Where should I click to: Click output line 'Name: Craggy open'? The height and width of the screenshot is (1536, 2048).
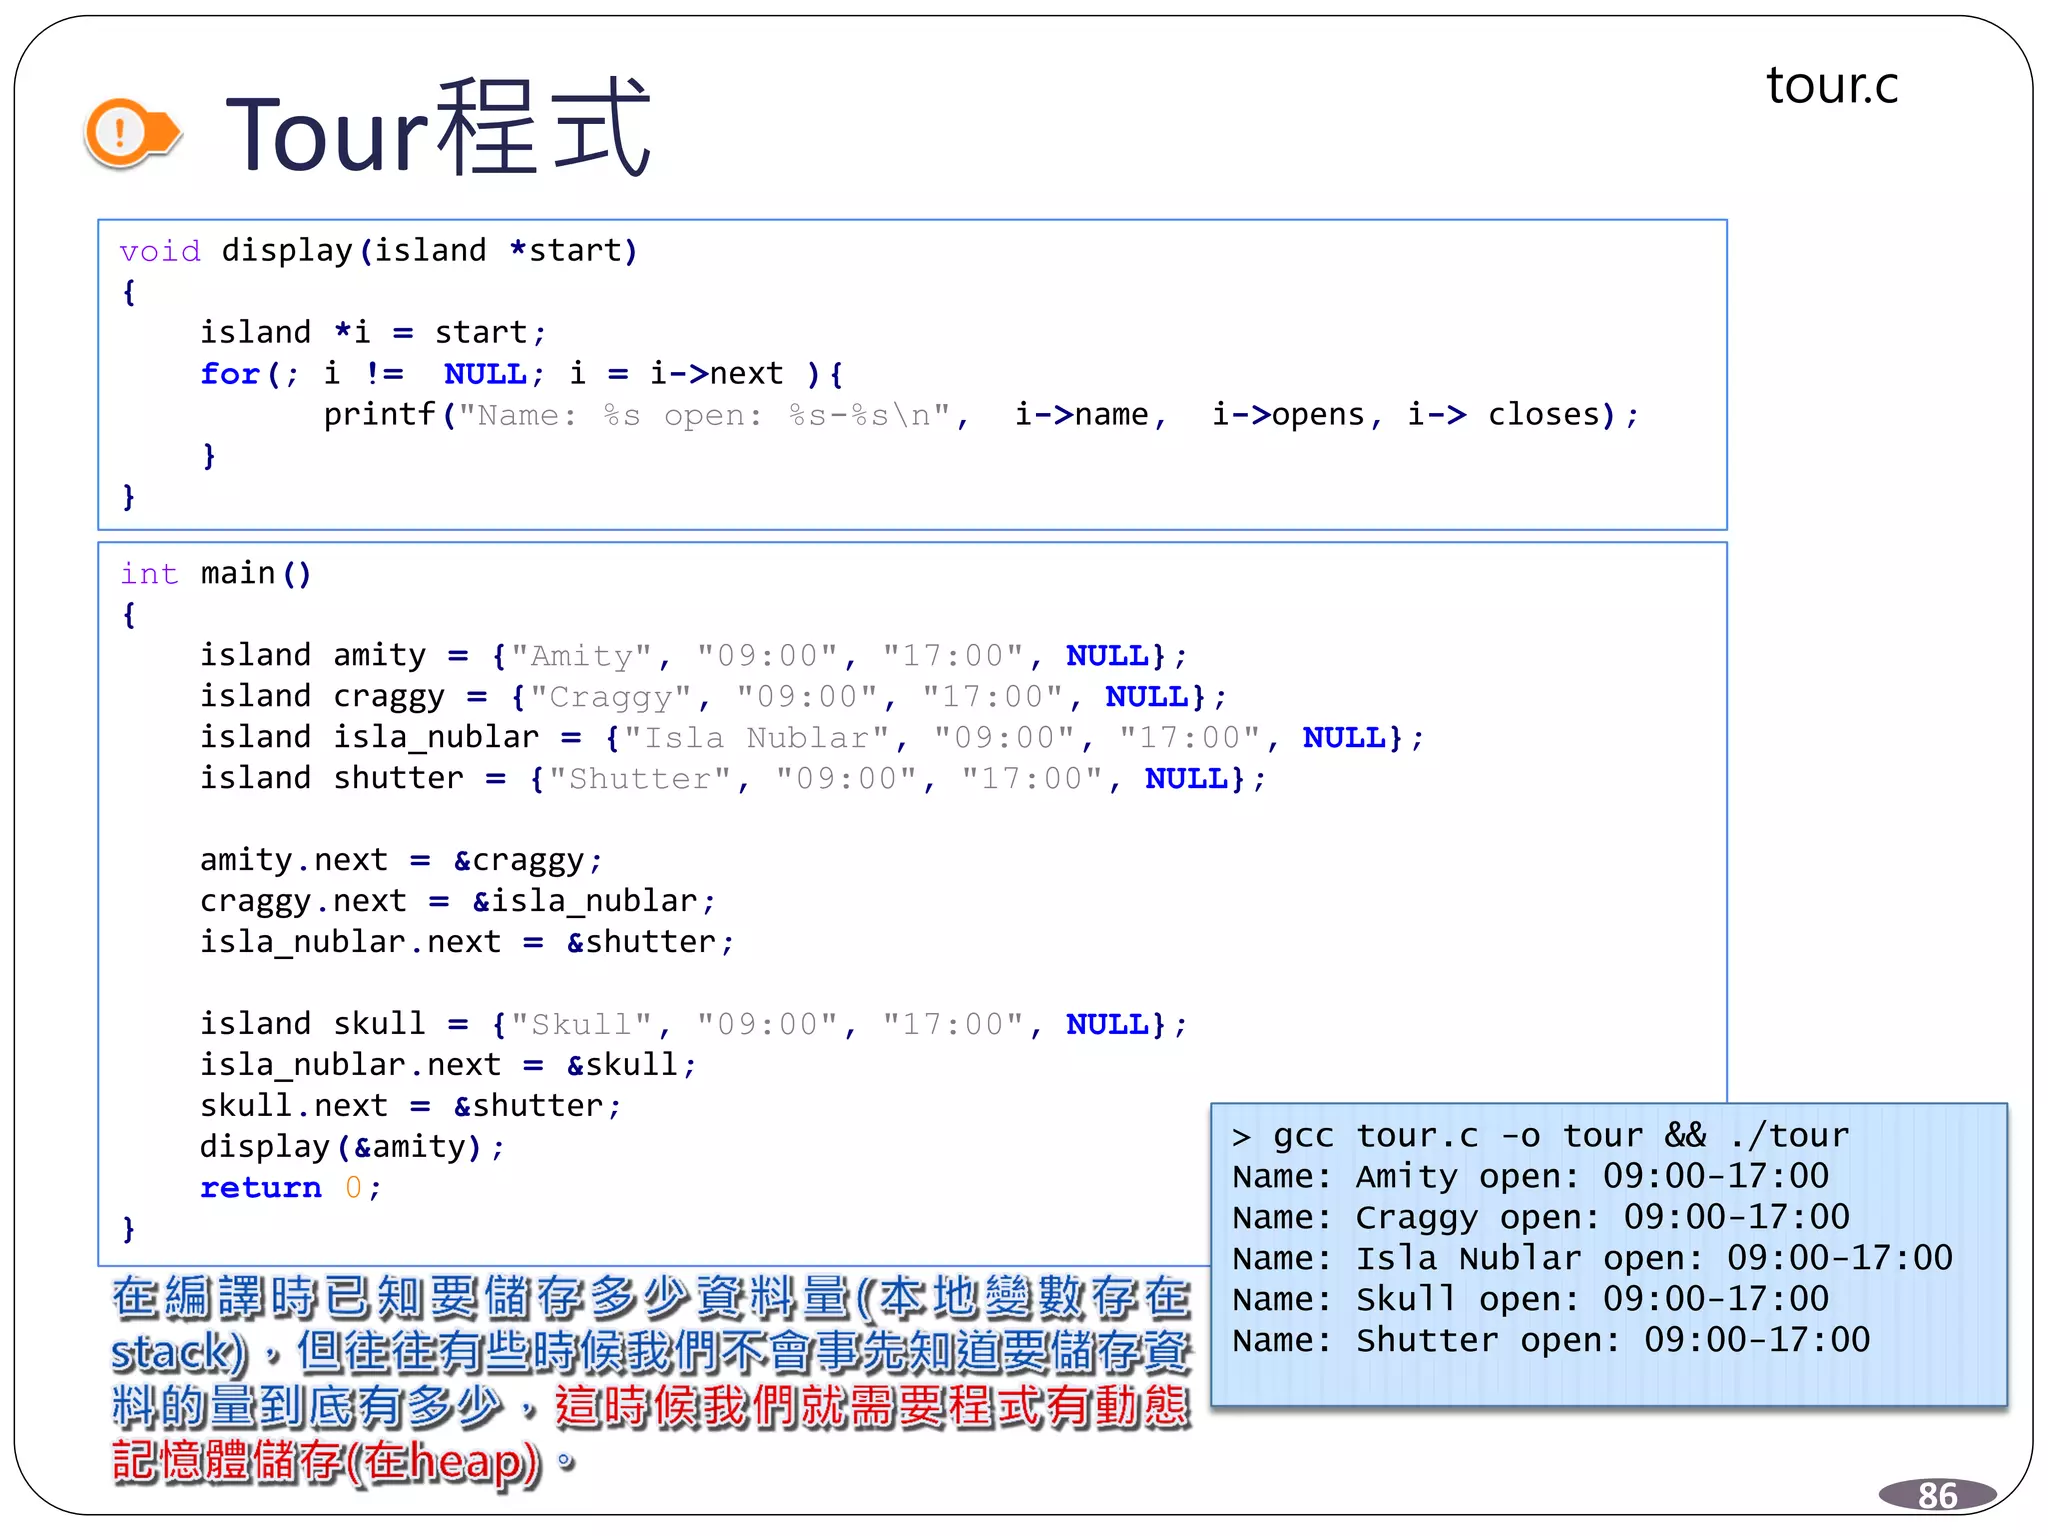point(1541,1218)
